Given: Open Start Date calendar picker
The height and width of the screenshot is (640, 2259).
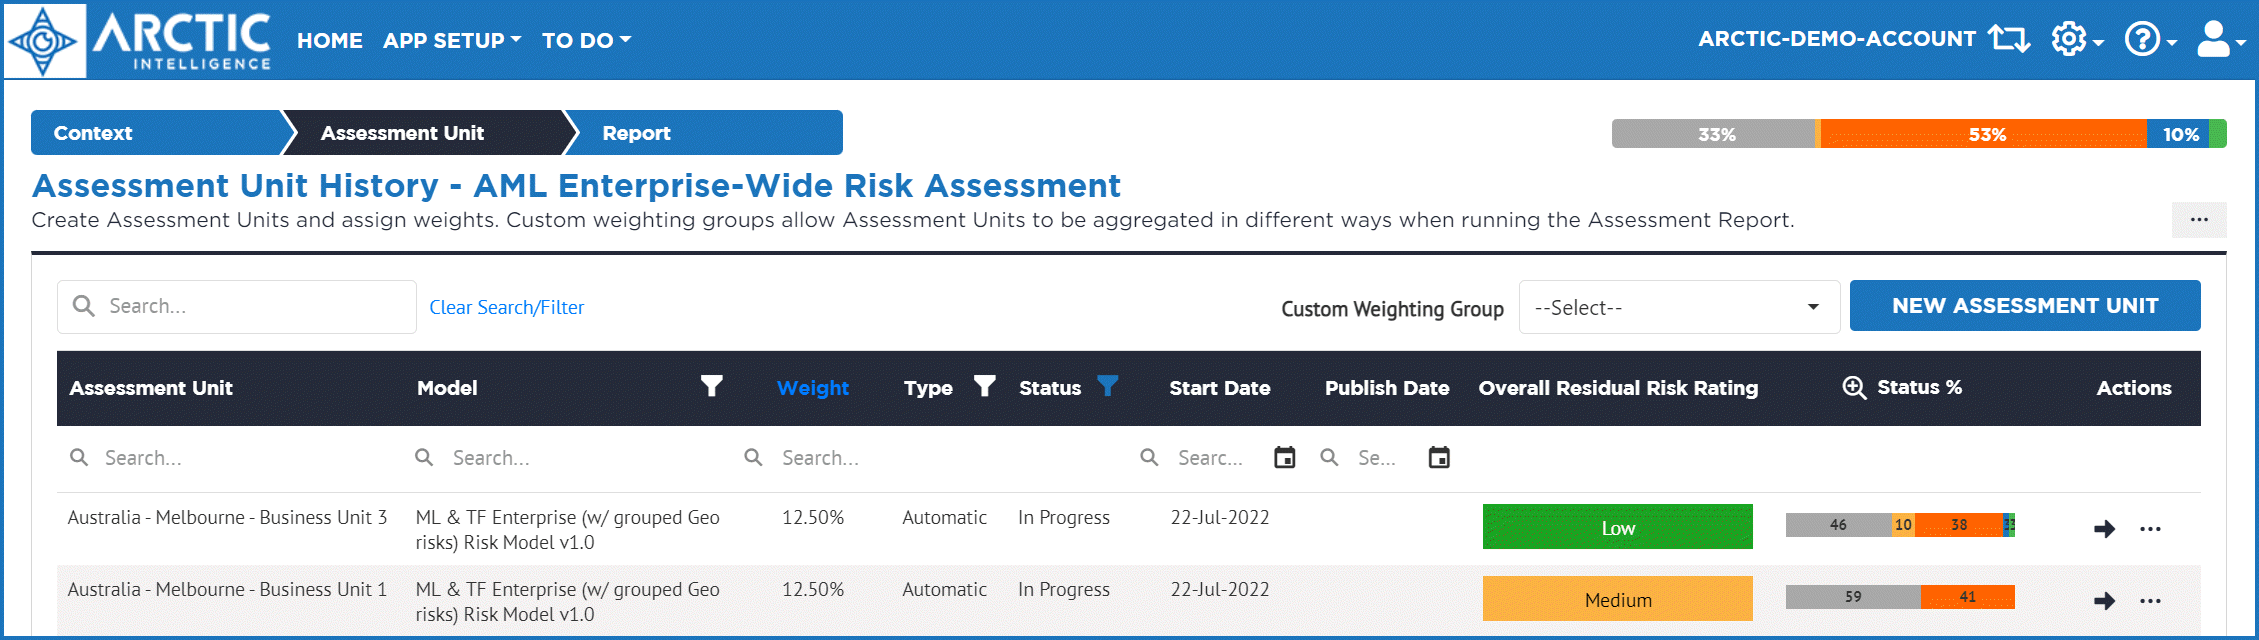Looking at the screenshot, I should coord(1284,458).
